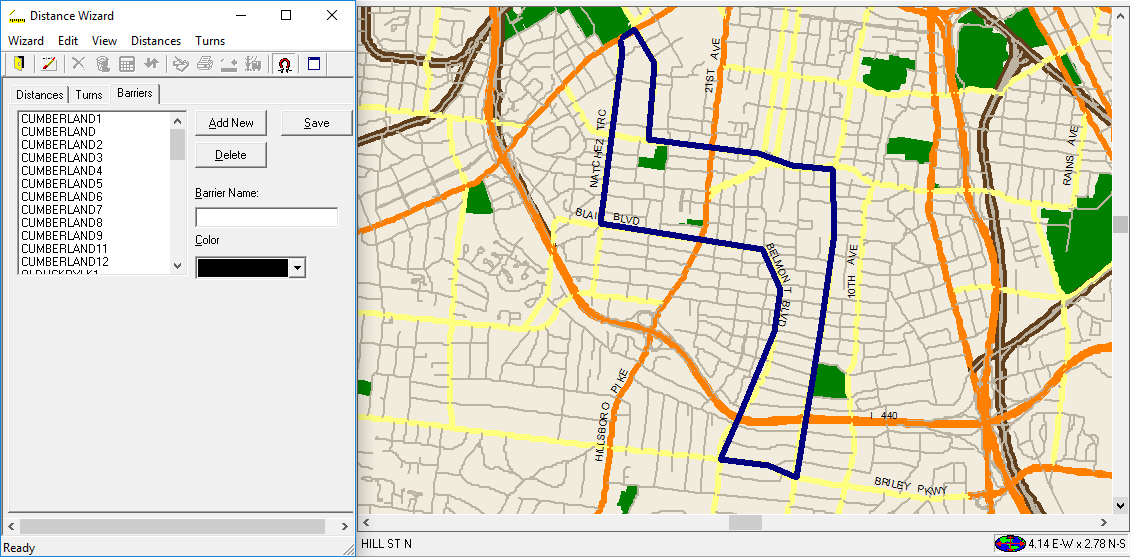Switch to the Turns tab
1130x557 pixels.
tap(89, 95)
